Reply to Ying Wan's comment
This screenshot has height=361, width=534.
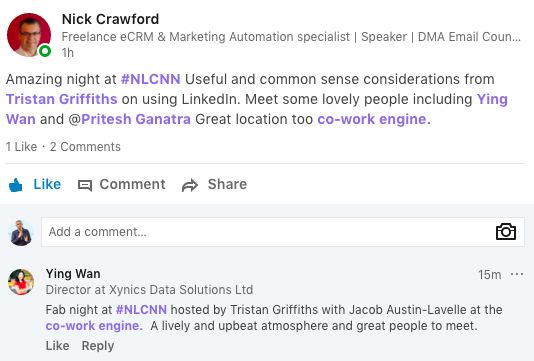pos(98,346)
